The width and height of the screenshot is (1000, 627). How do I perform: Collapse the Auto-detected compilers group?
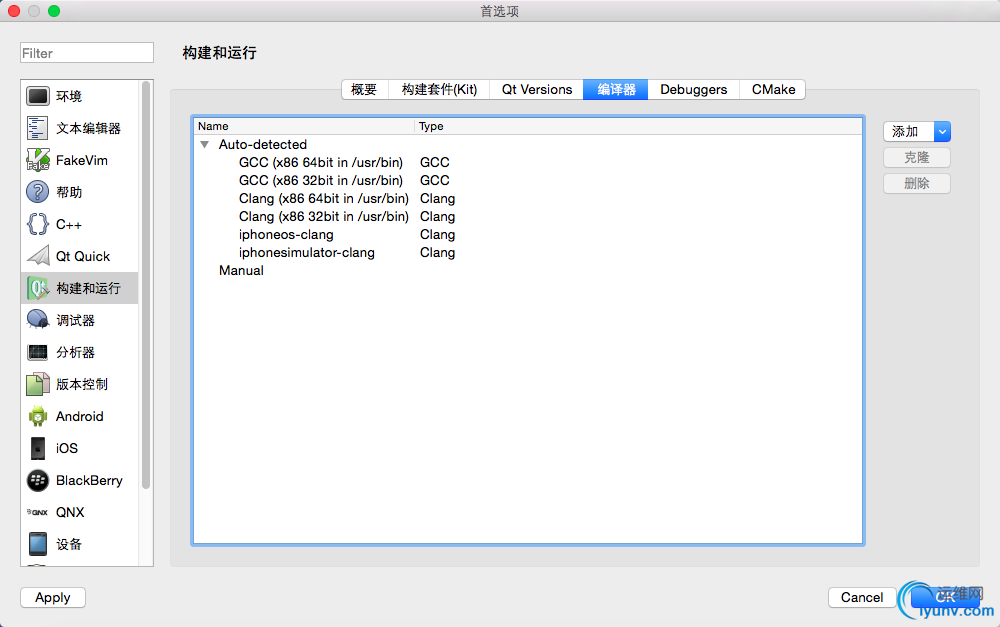coord(205,145)
